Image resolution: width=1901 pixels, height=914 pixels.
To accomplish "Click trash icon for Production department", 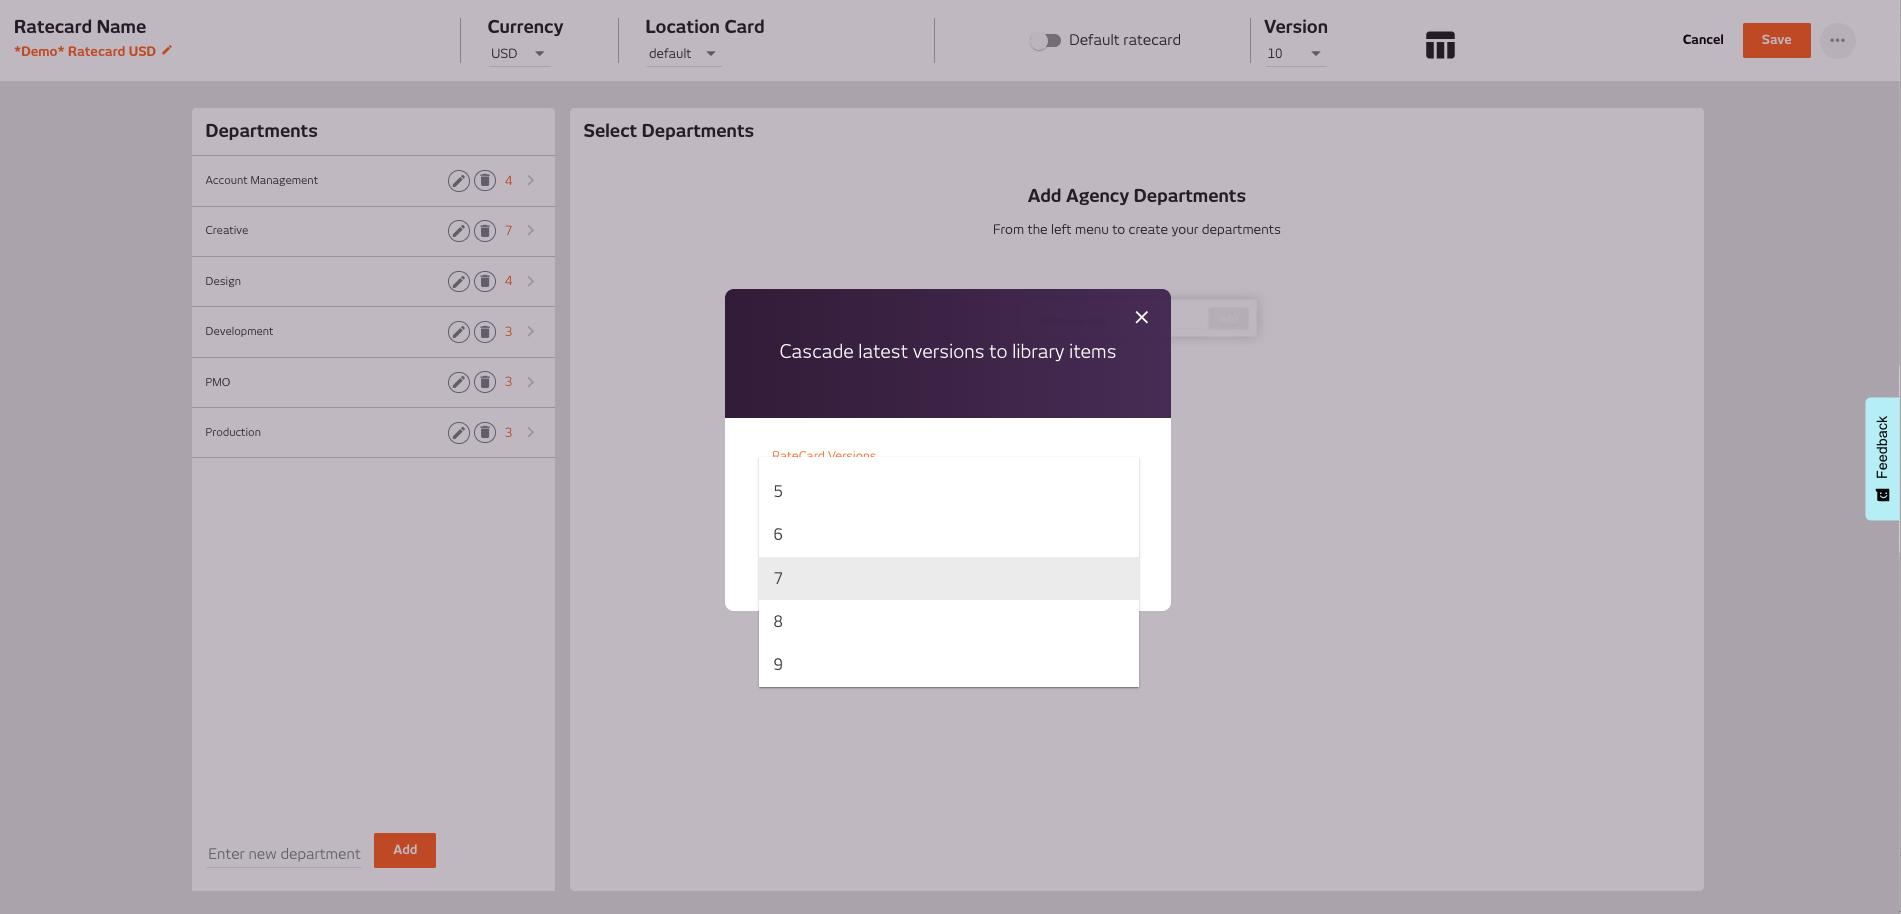I will click(x=485, y=432).
